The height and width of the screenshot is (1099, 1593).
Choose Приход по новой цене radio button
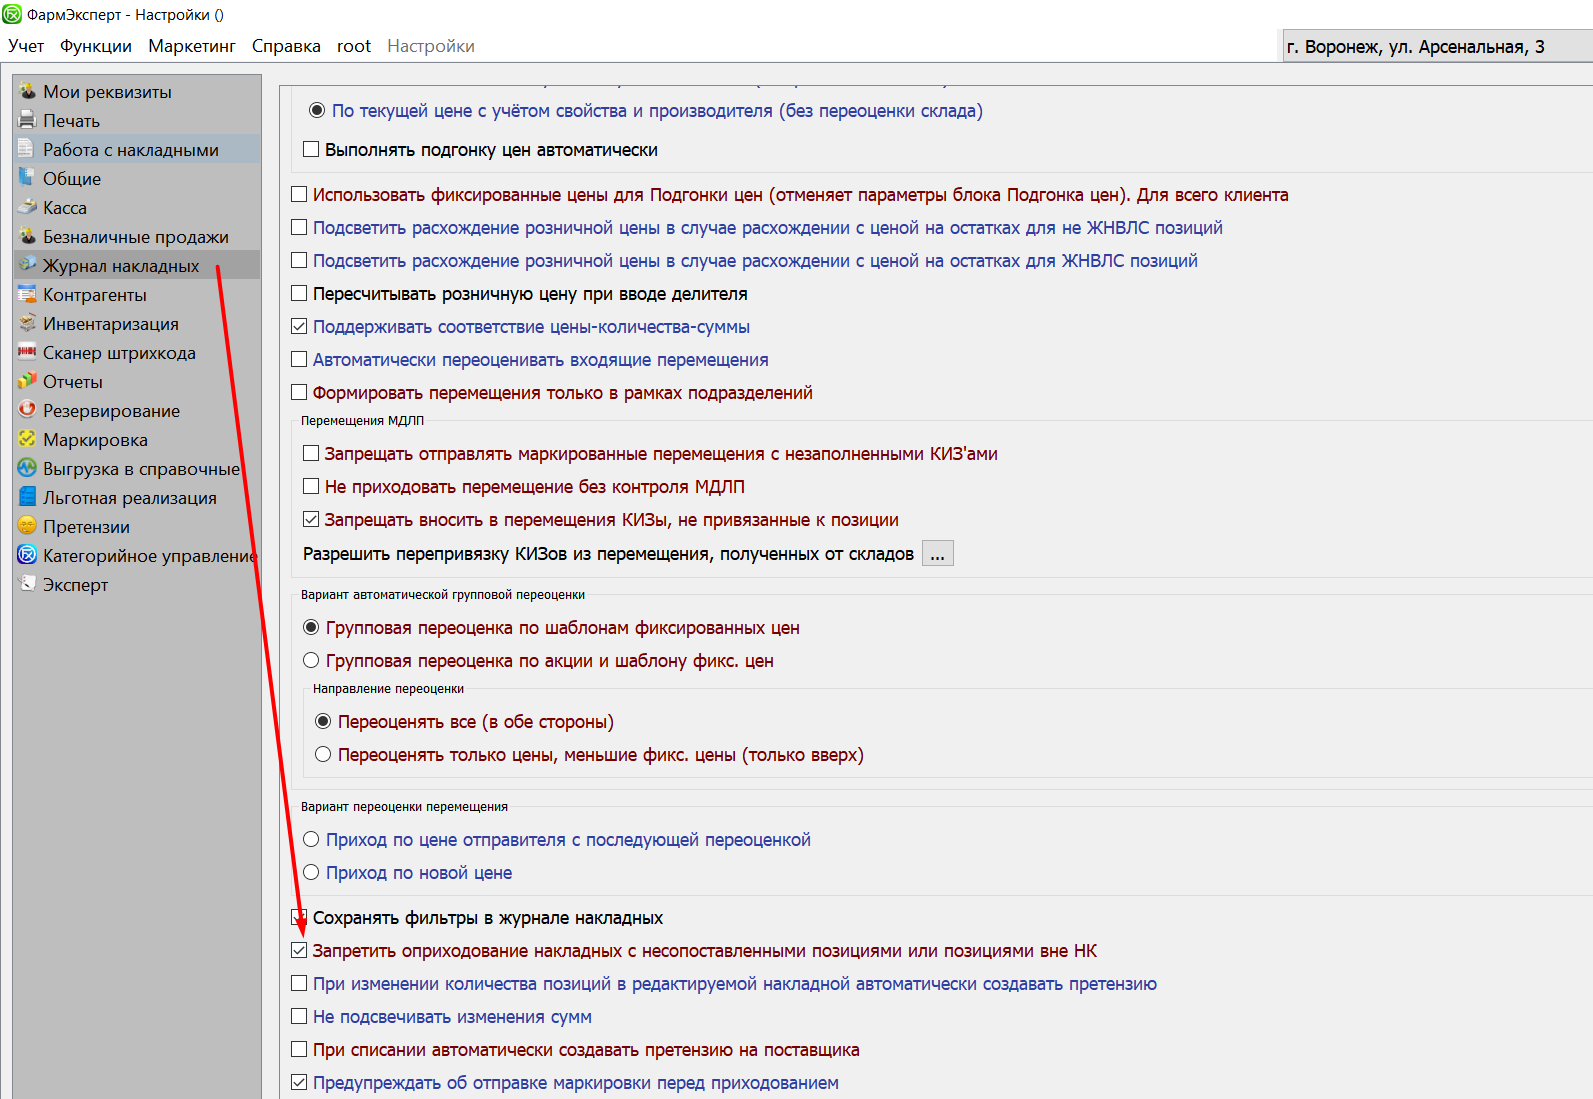(x=311, y=873)
